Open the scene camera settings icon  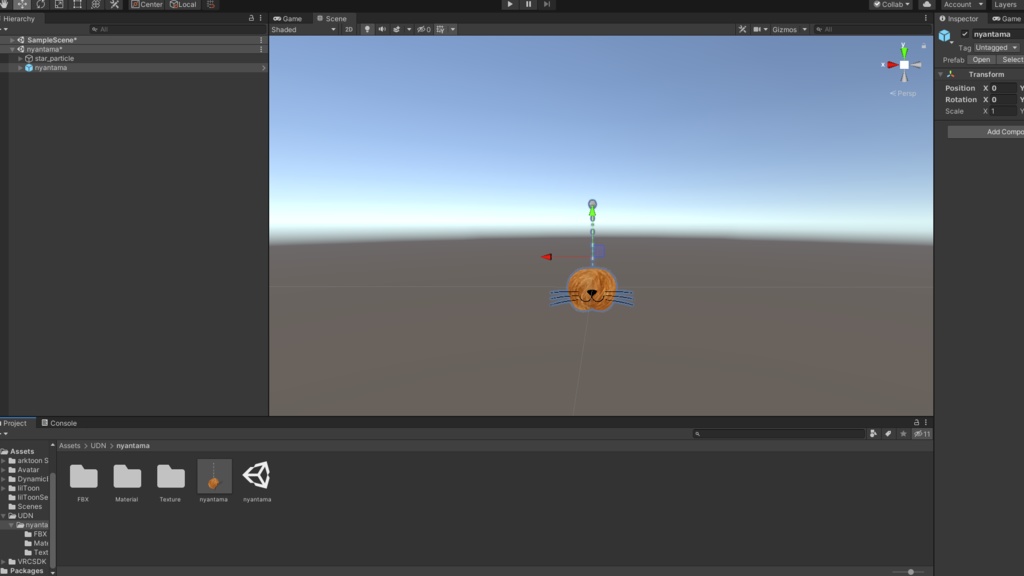760,29
